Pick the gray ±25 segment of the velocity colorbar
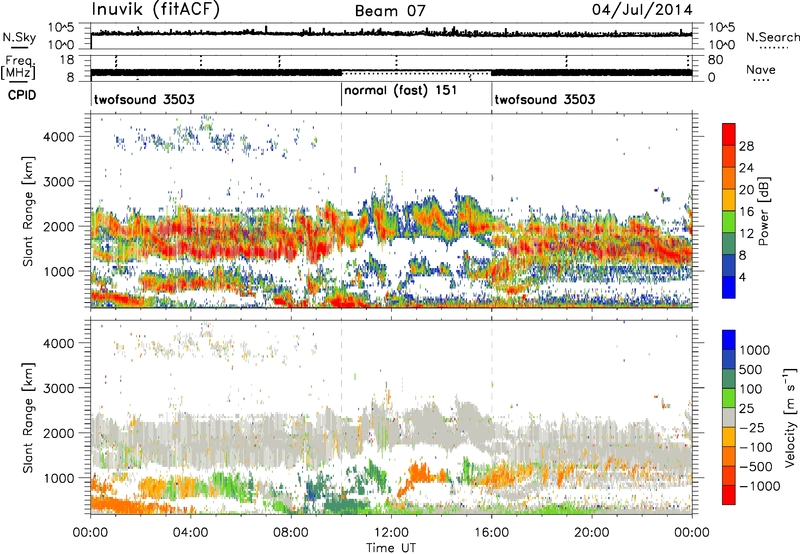800x554 pixels. [x=729, y=417]
